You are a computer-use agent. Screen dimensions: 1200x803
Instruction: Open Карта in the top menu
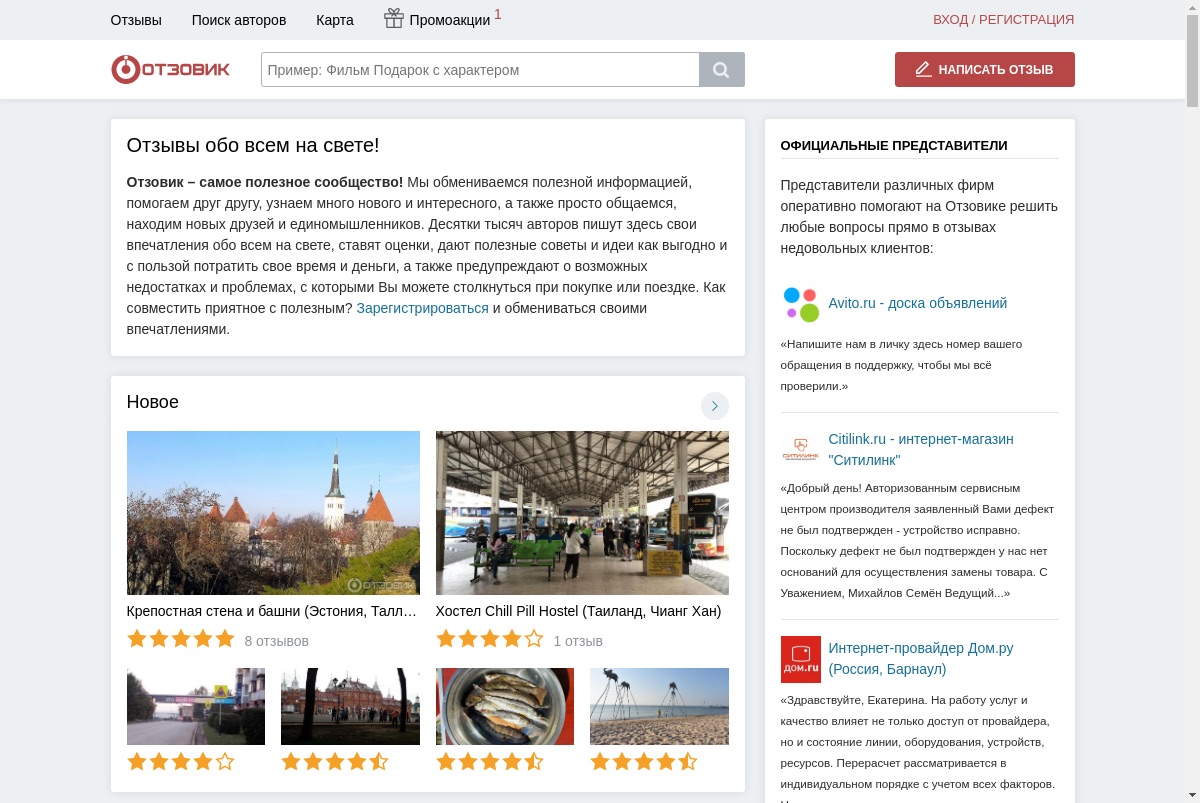(x=335, y=20)
